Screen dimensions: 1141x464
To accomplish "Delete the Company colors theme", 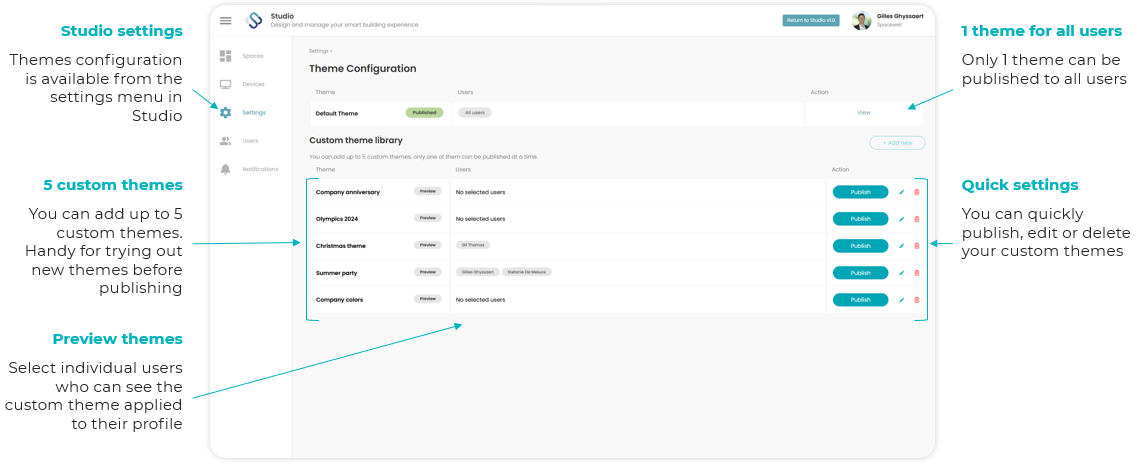I will coord(917,300).
